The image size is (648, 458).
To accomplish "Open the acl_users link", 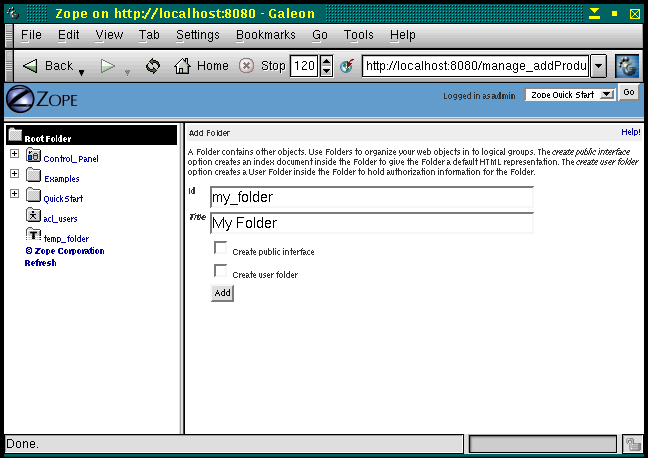I will 60,219.
